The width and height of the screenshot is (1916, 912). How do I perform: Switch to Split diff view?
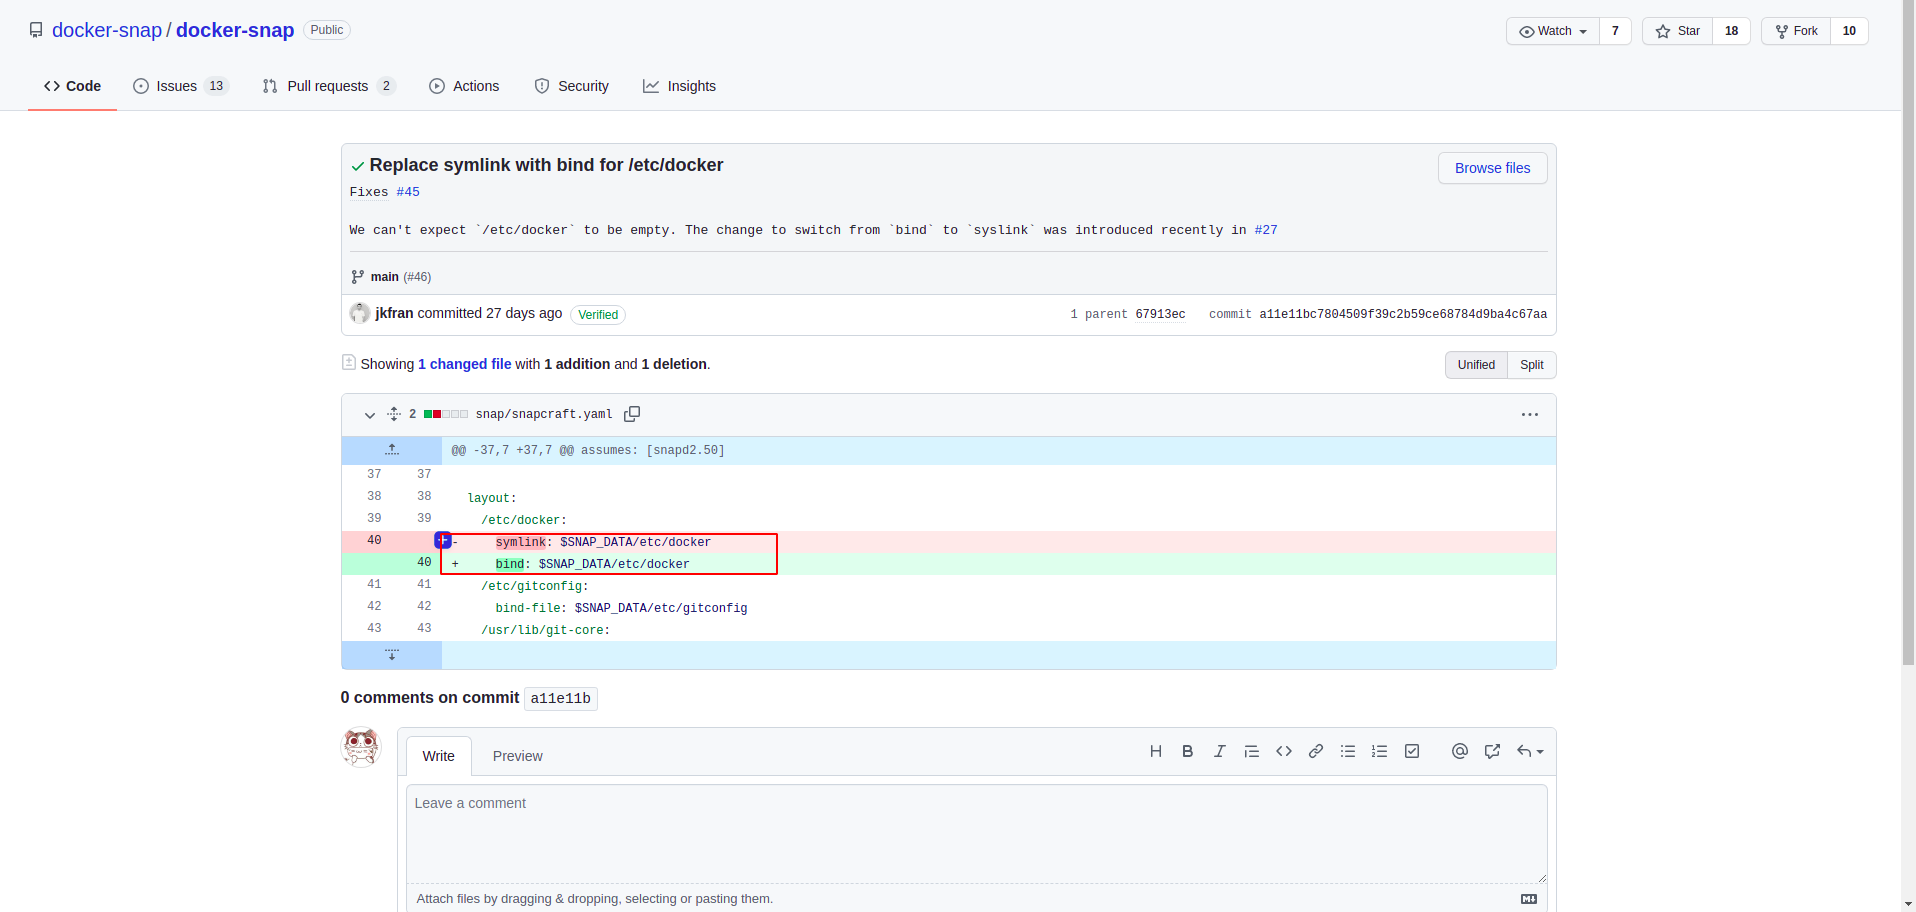[x=1532, y=365]
